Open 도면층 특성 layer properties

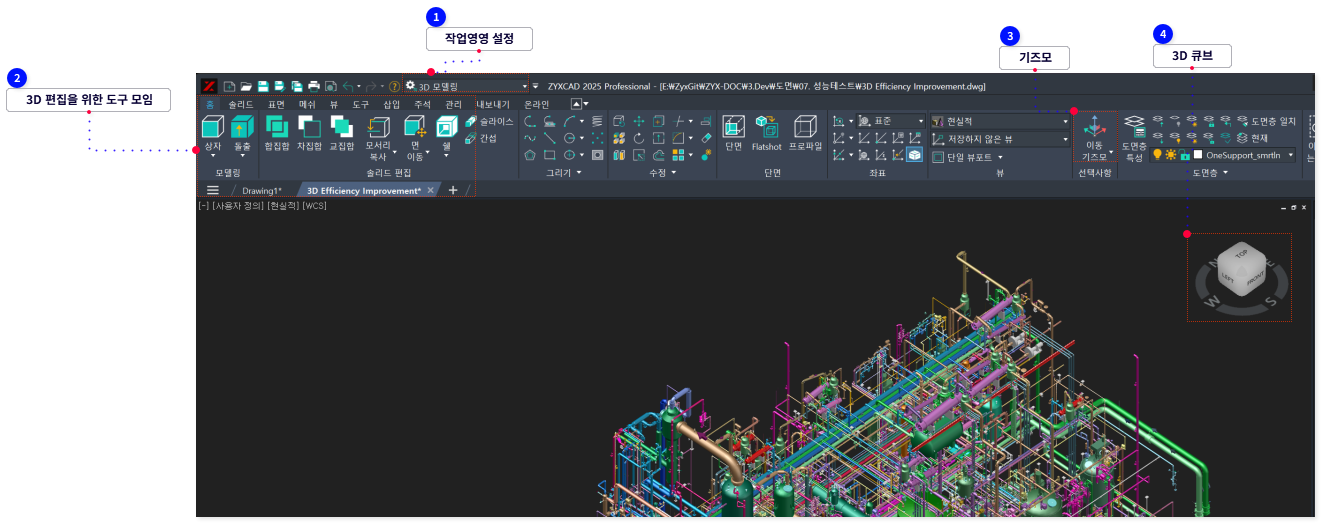(1134, 138)
